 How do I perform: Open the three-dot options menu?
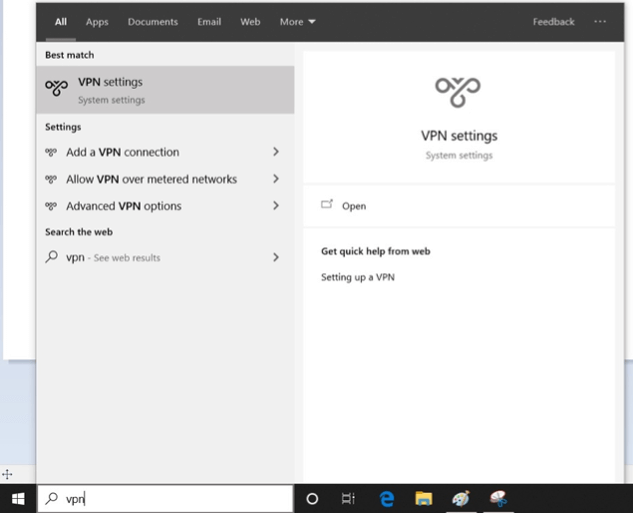(x=600, y=21)
